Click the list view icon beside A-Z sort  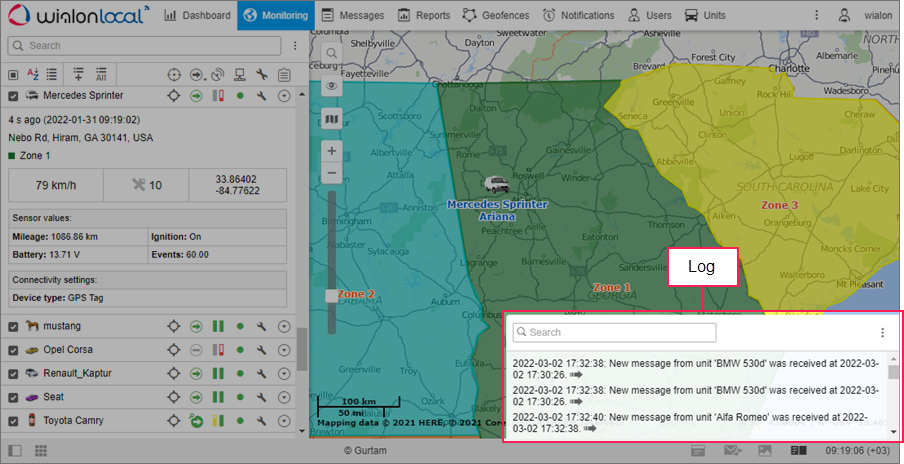coord(52,75)
